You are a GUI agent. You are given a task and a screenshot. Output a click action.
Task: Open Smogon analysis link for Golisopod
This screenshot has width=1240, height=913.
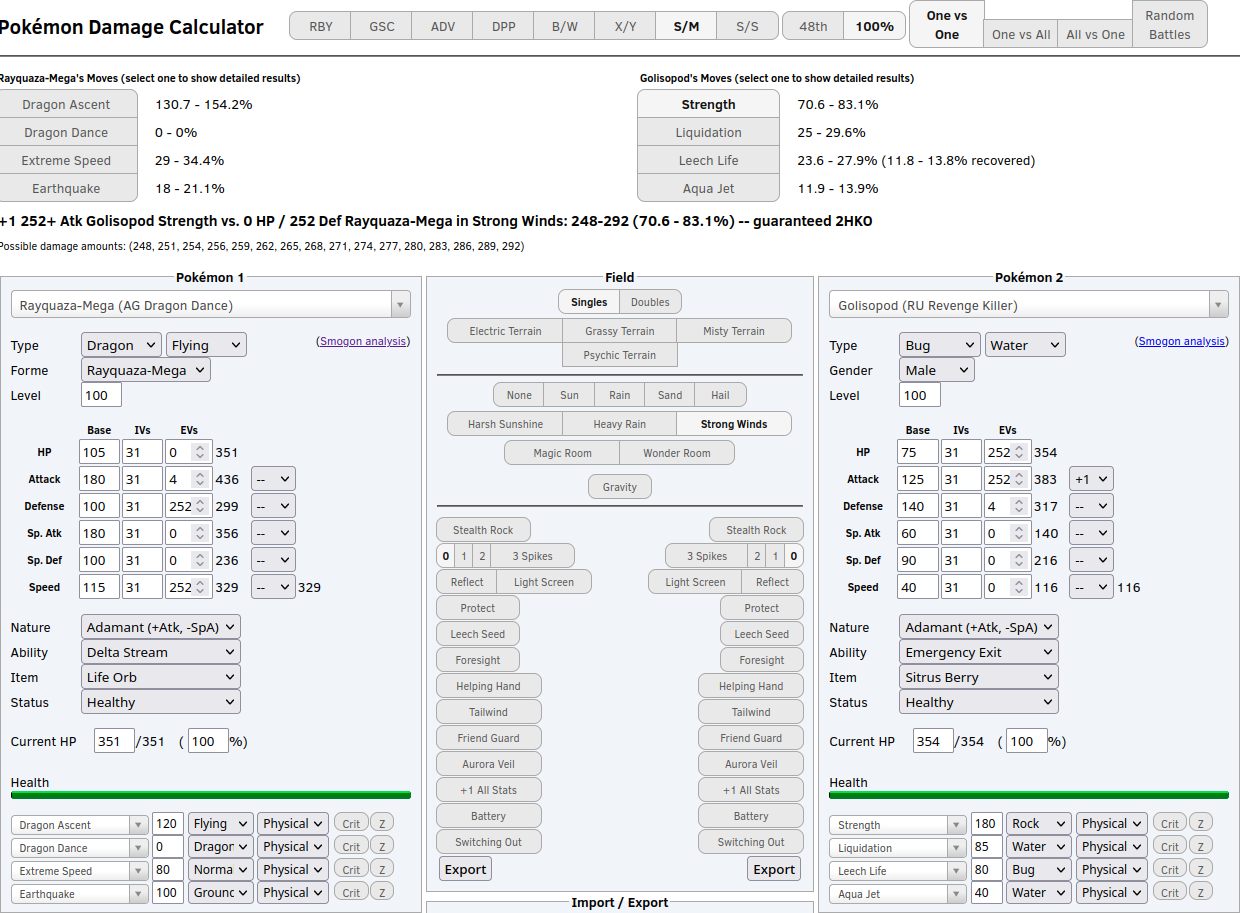click(x=1182, y=341)
